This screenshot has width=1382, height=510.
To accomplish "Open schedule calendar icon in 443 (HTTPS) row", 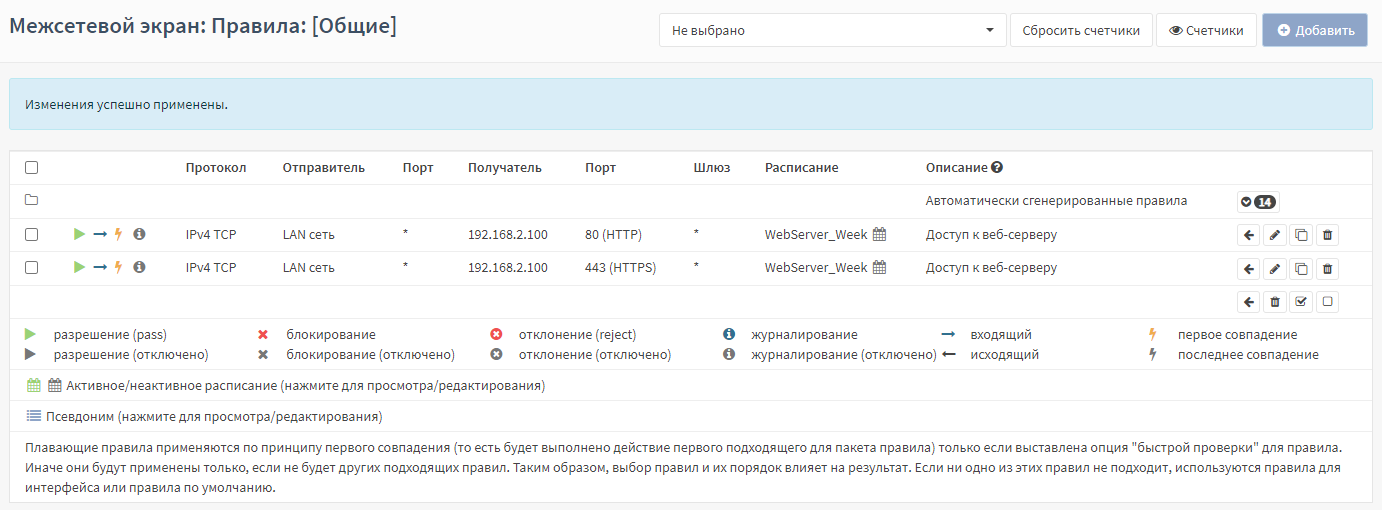I will pyautogui.click(x=880, y=268).
